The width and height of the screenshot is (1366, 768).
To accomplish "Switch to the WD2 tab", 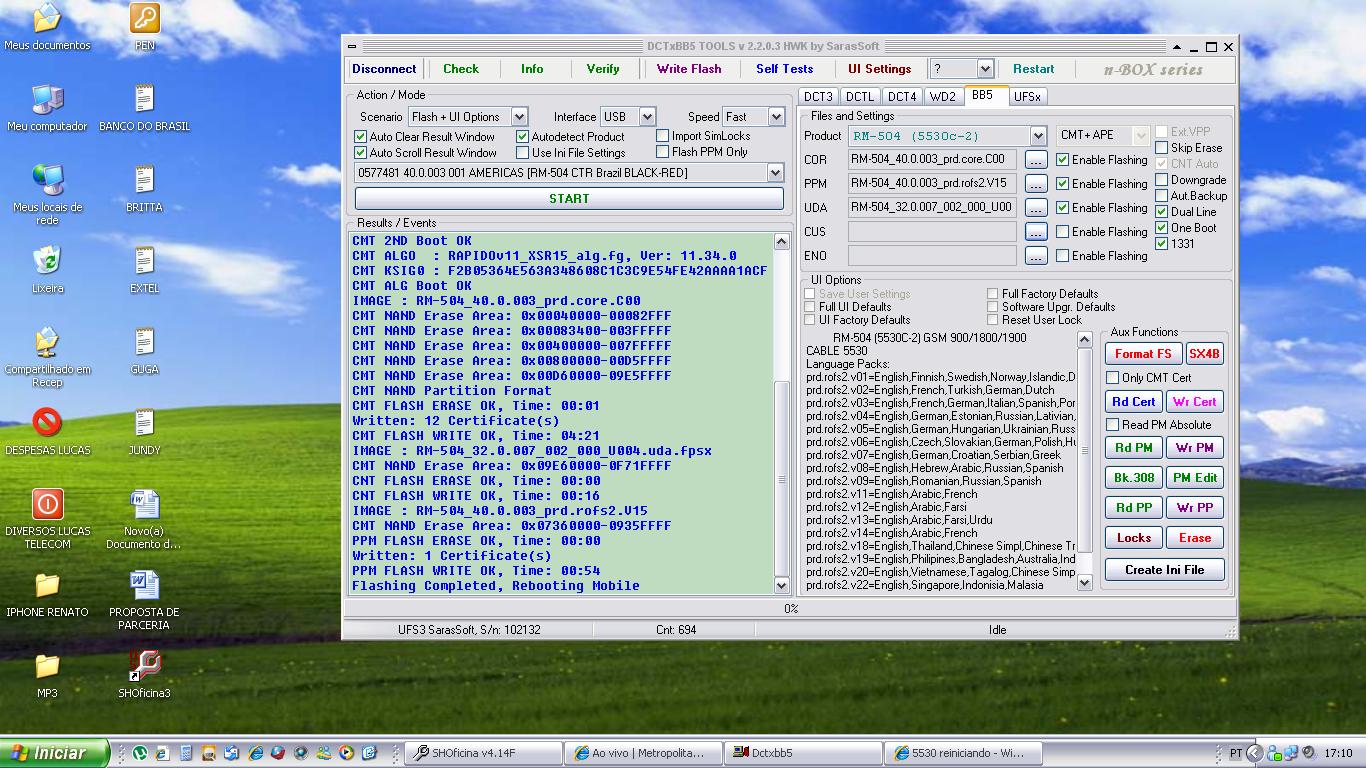I will pos(942,97).
